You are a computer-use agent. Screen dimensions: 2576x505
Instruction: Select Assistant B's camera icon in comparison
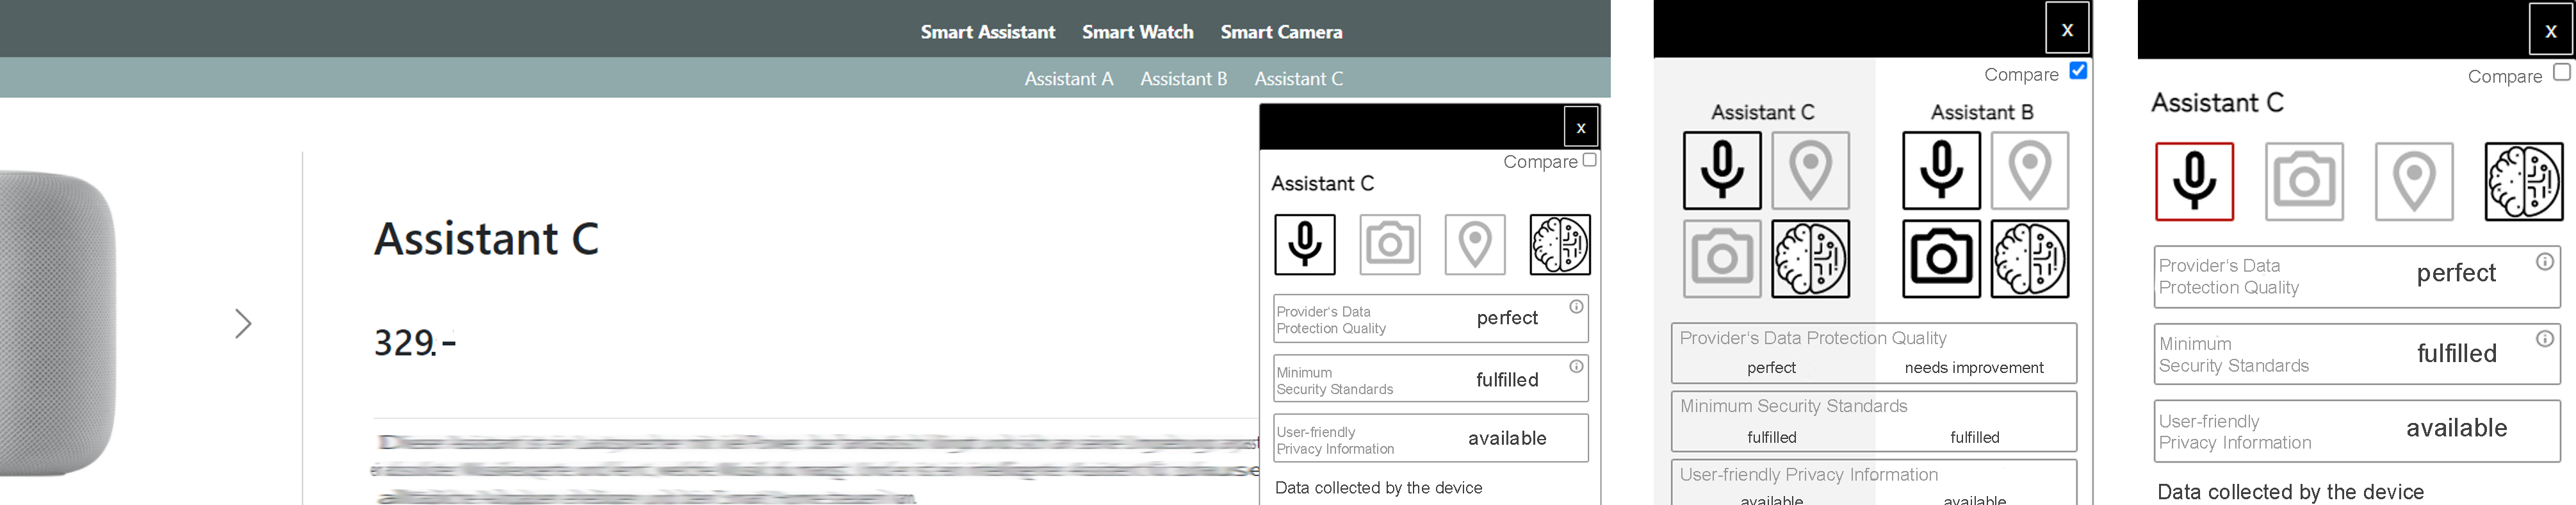[1940, 259]
